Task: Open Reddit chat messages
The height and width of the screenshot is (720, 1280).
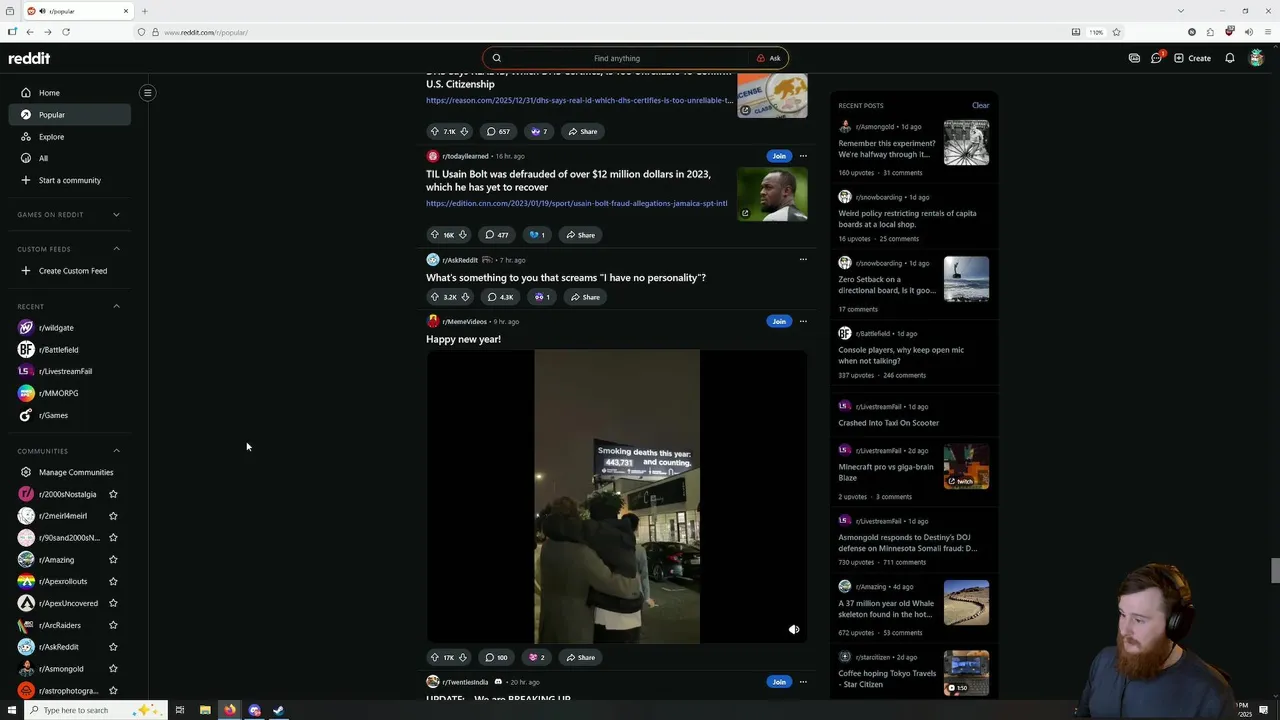Action: [1157, 58]
